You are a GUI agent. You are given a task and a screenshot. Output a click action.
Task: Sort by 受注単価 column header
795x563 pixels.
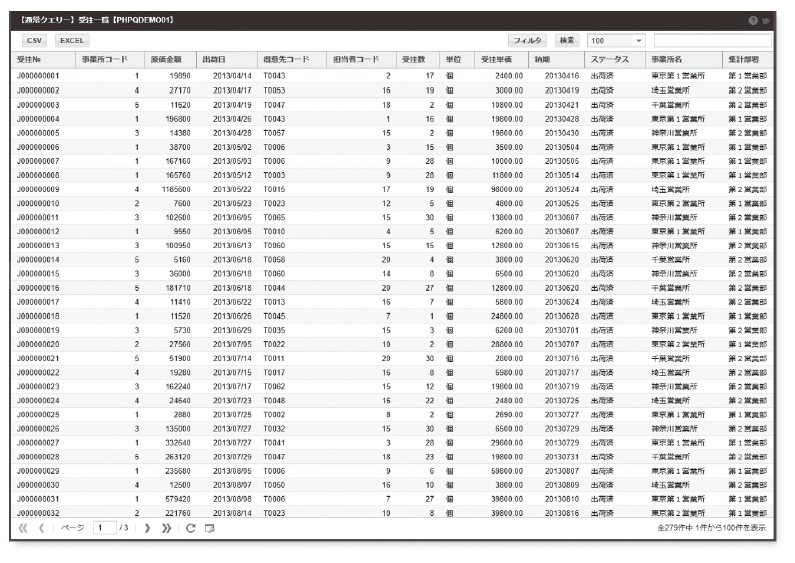[501, 60]
